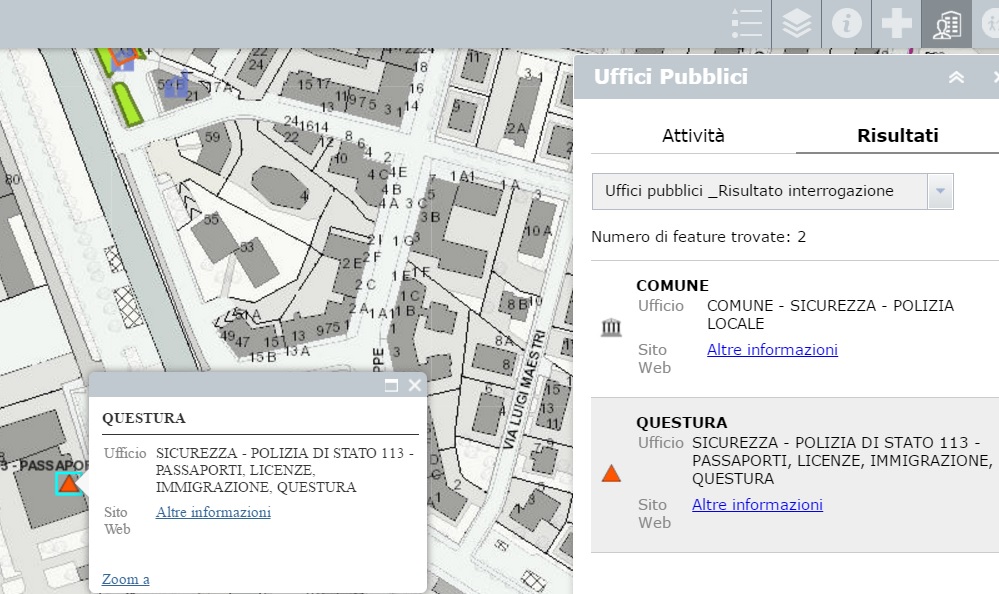Click the orange triangle marker on map
Viewport: 999px width, 594px height.
coord(68,484)
